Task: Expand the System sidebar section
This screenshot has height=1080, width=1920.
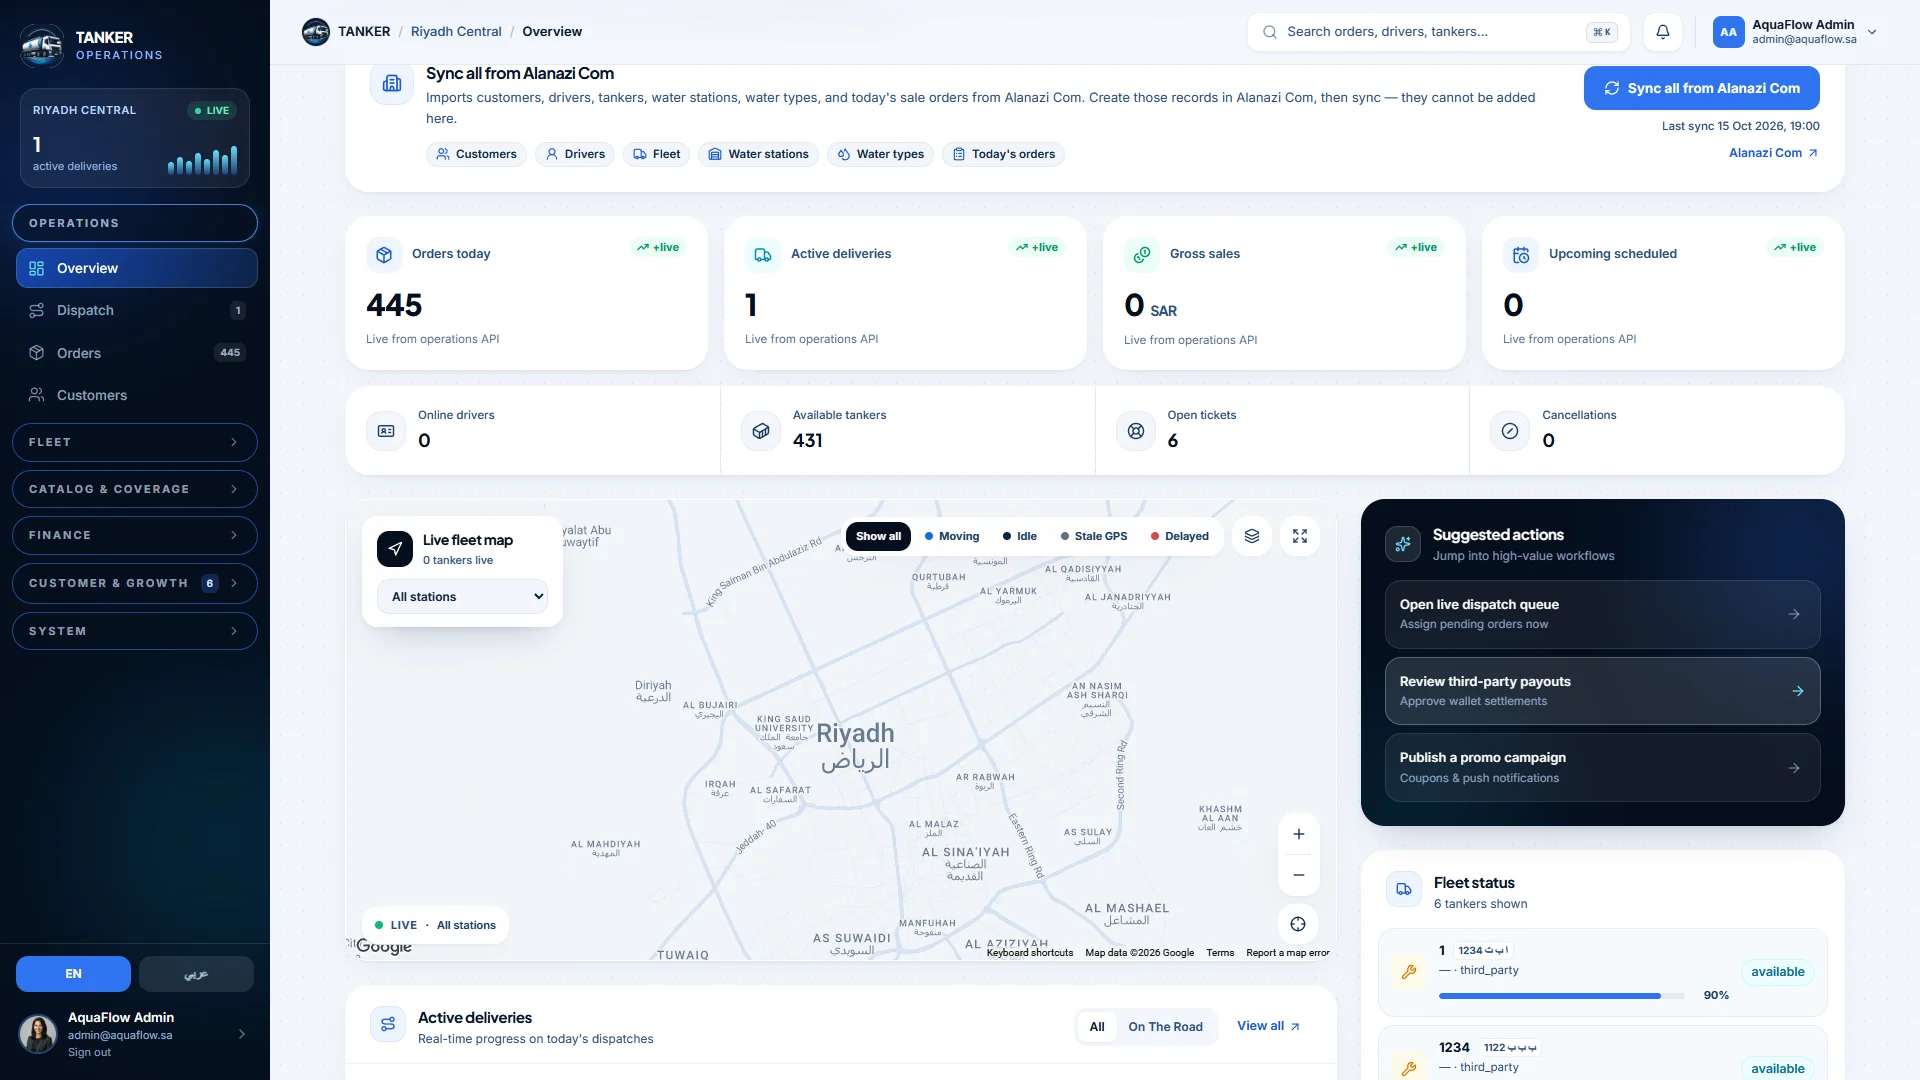Action: click(x=135, y=631)
